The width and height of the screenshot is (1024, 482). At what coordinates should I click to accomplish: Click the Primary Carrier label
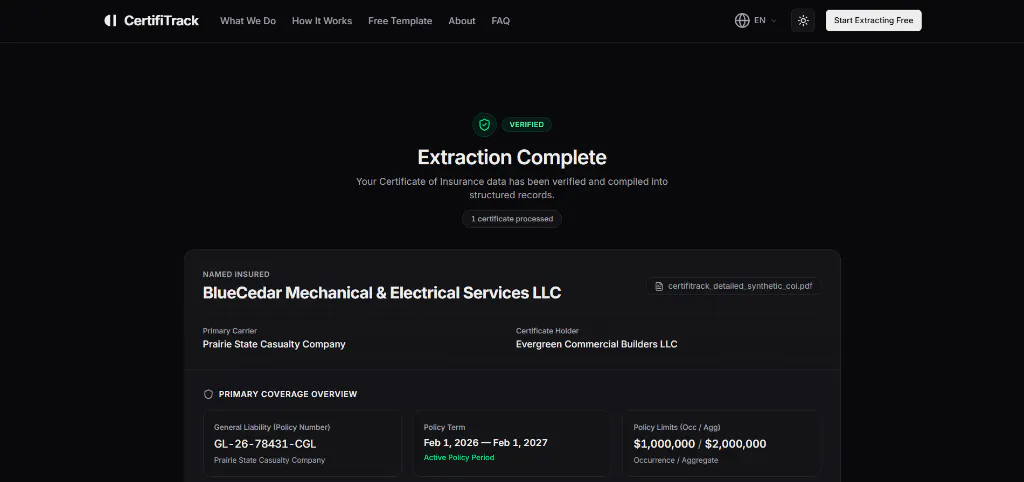(230, 330)
